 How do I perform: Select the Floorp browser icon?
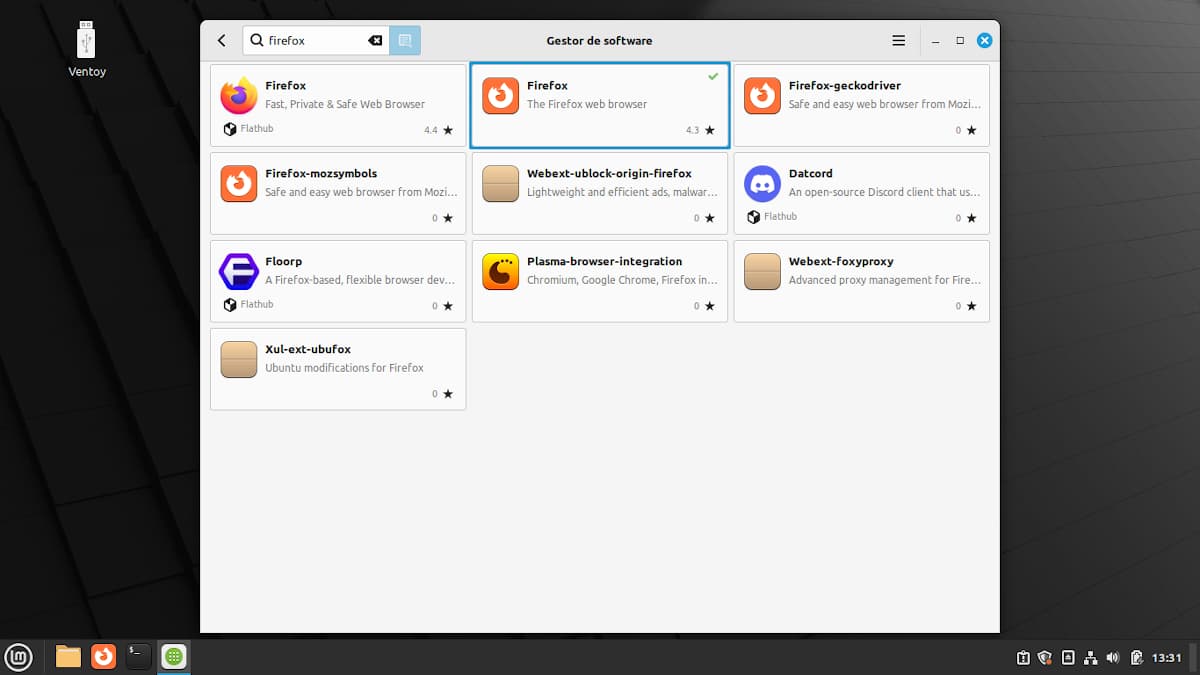coord(239,272)
